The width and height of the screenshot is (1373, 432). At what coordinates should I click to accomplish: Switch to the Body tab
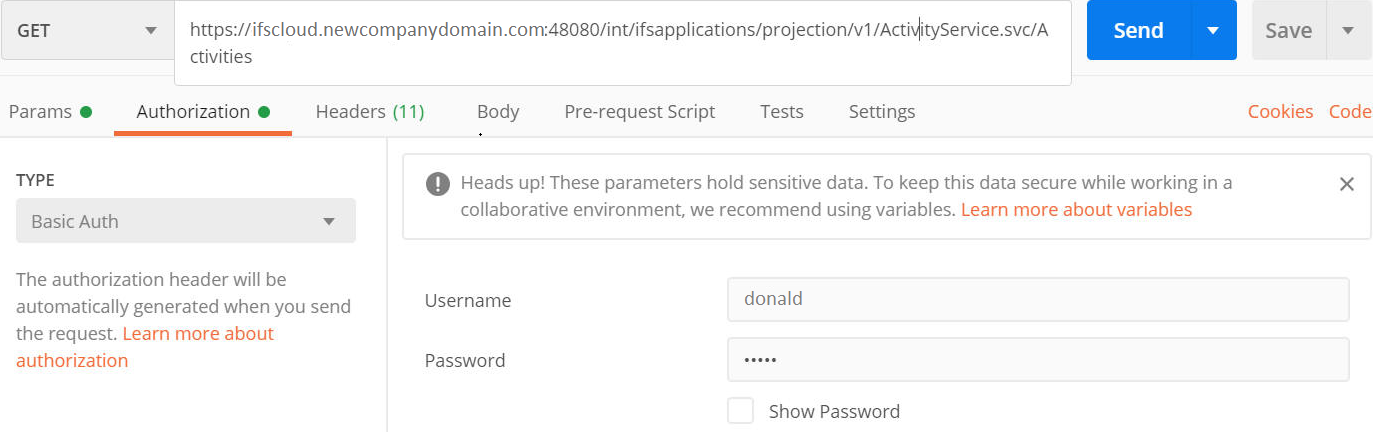point(498,112)
